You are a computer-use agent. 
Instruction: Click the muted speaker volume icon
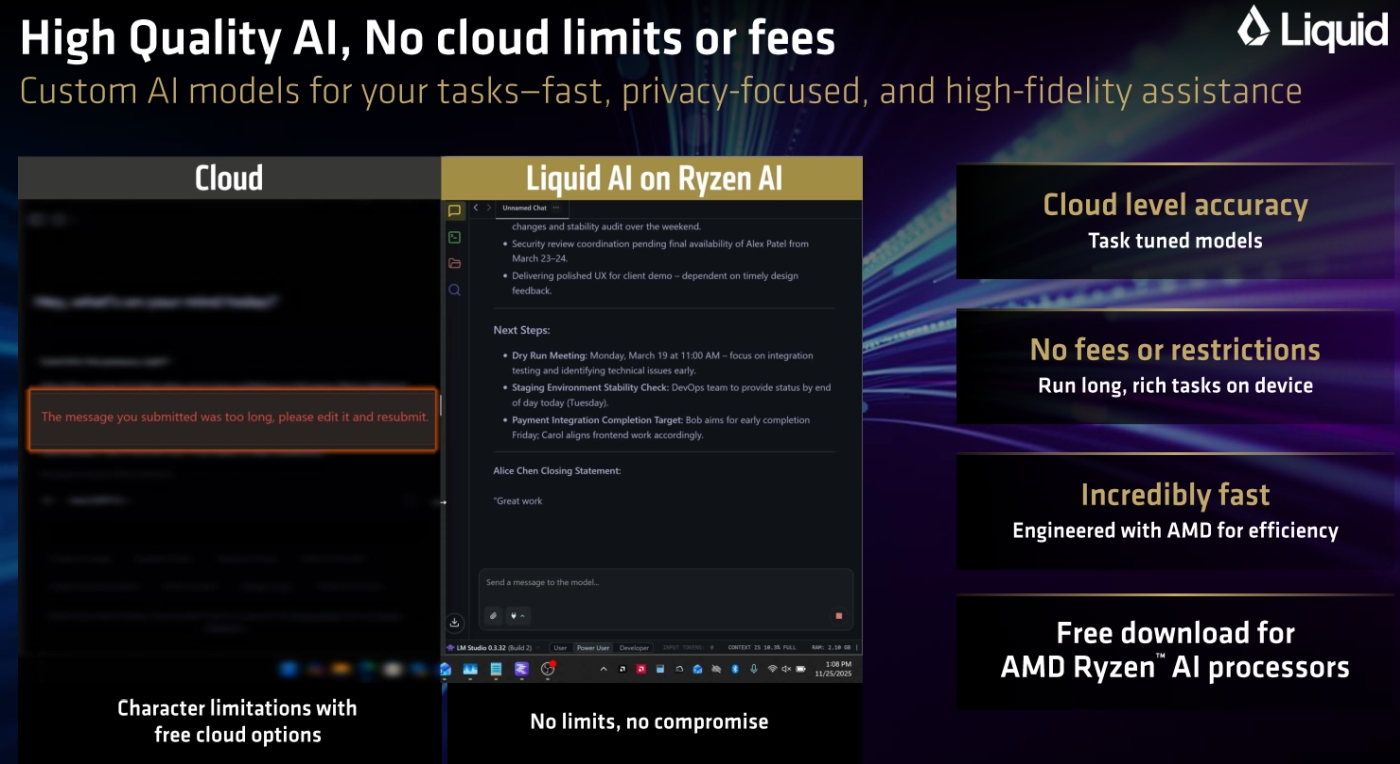786,669
